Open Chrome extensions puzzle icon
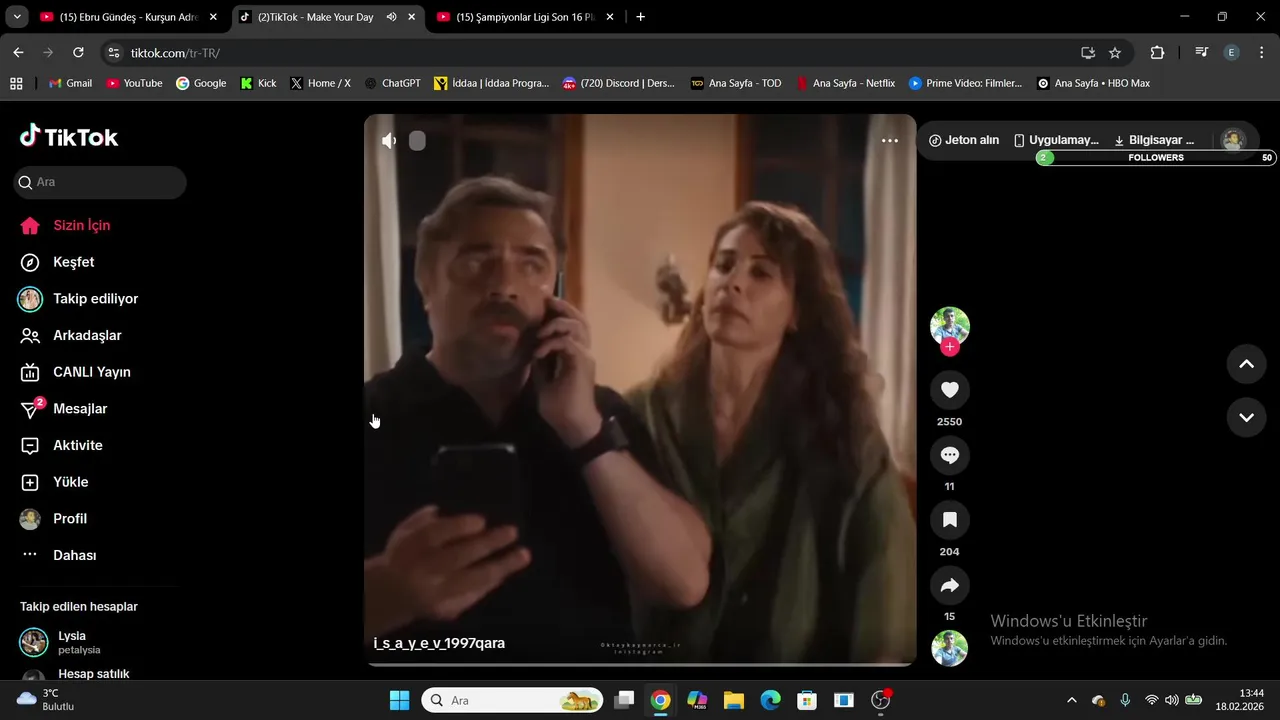Image resolution: width=1280 pixels, height=720 pixels. pos(1157,53)
